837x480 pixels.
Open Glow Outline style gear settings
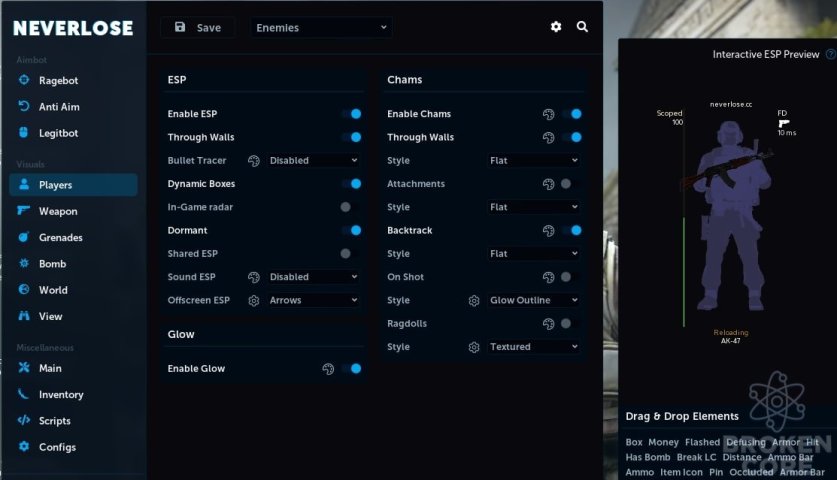(x=473, y=301)
